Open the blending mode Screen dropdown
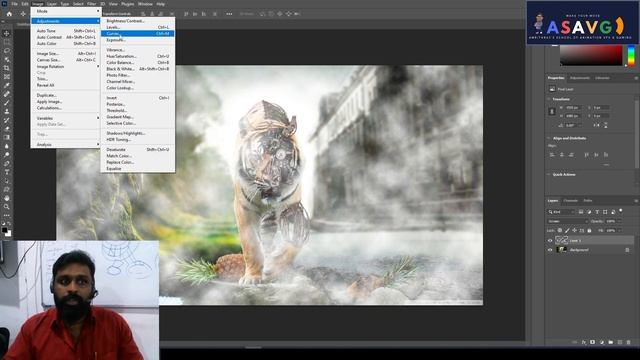Viewport: 640px width, 360px height. tap(568, 221)
